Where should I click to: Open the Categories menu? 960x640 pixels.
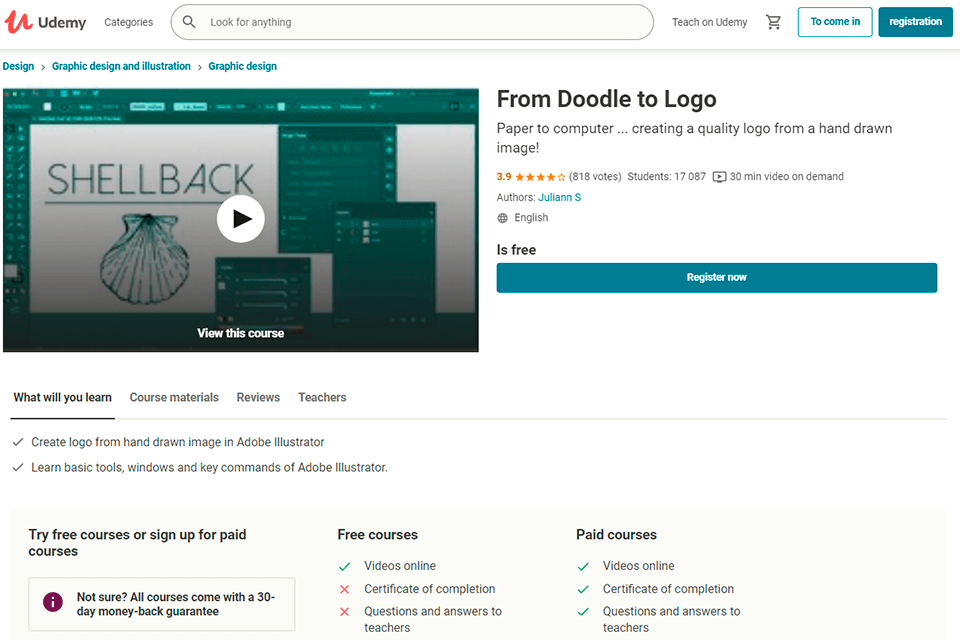click(x=129, y=22)
